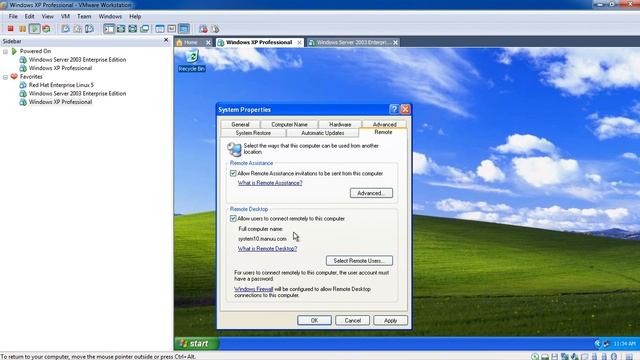The width and height of the screenshot is (640, 360).
Task: Click the tray icon beside the clock
Action: tap(606, 344)
